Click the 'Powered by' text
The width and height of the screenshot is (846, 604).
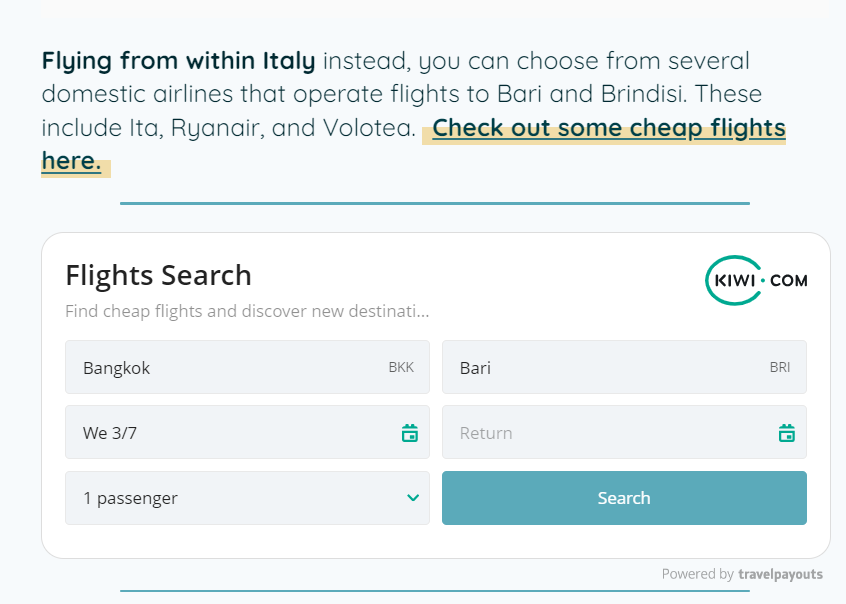(x=697, y=574)
